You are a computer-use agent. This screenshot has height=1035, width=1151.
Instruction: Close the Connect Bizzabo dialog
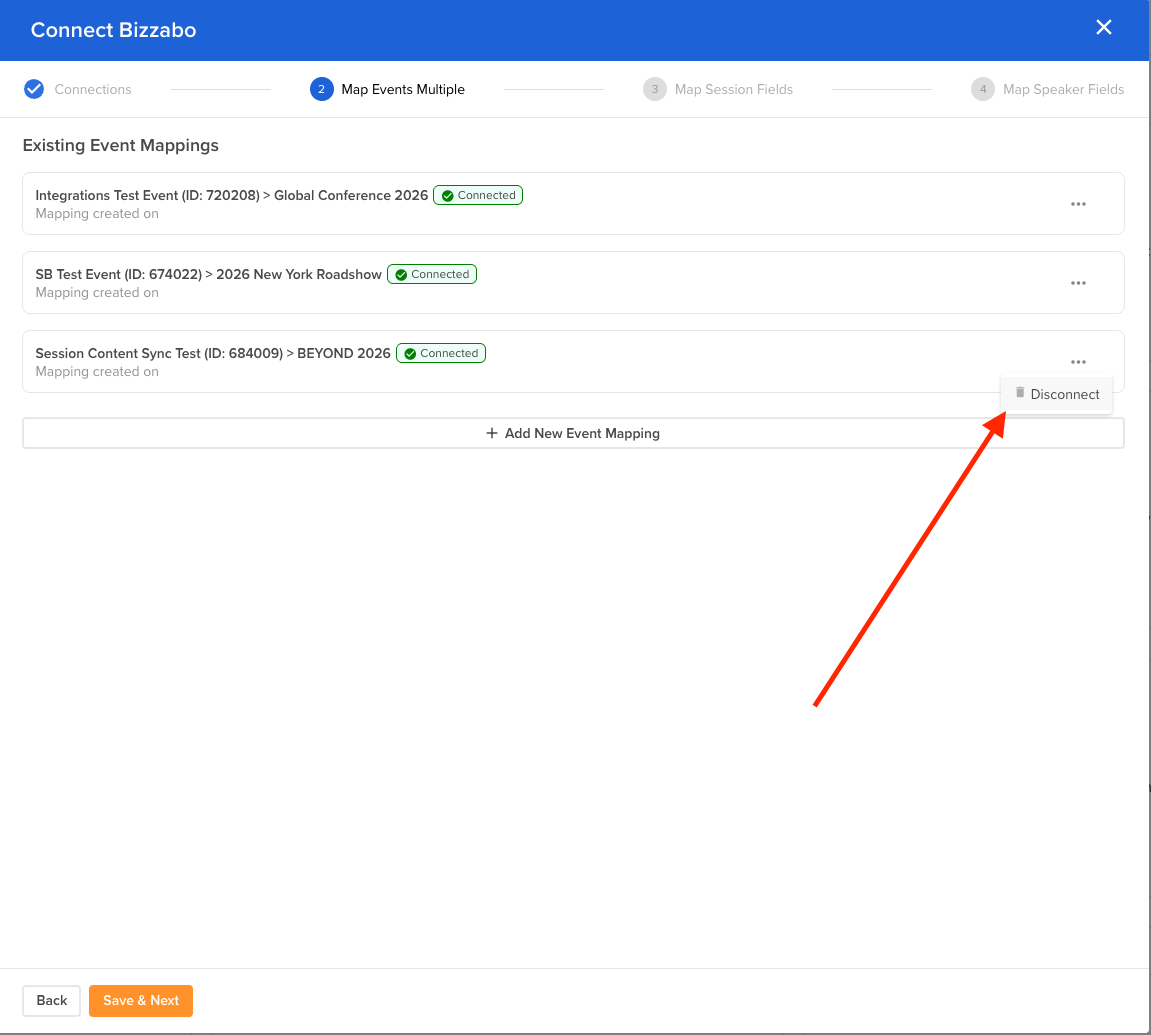pyautogui.click(x=1103, y=28)
